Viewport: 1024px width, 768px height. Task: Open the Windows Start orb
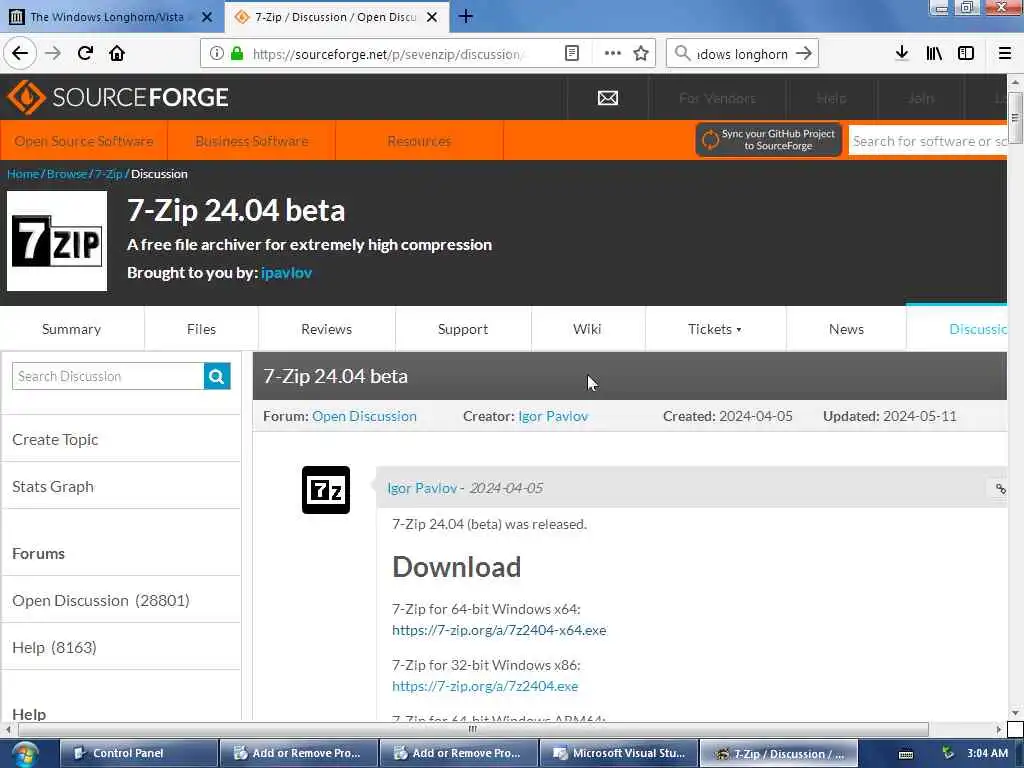tap(25, 754)
